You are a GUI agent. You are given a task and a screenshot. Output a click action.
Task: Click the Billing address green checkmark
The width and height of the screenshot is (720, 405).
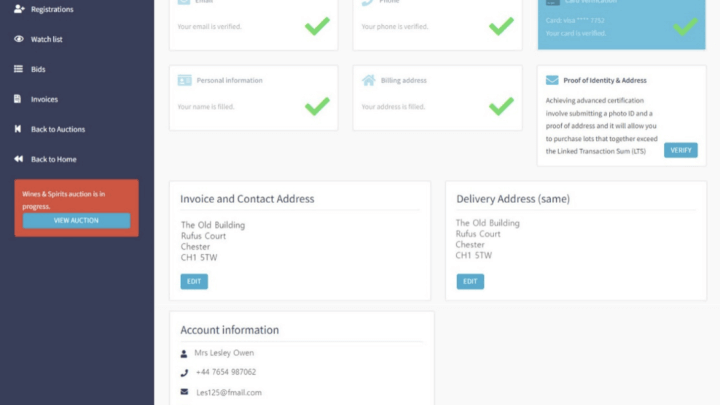pos(501,105)
